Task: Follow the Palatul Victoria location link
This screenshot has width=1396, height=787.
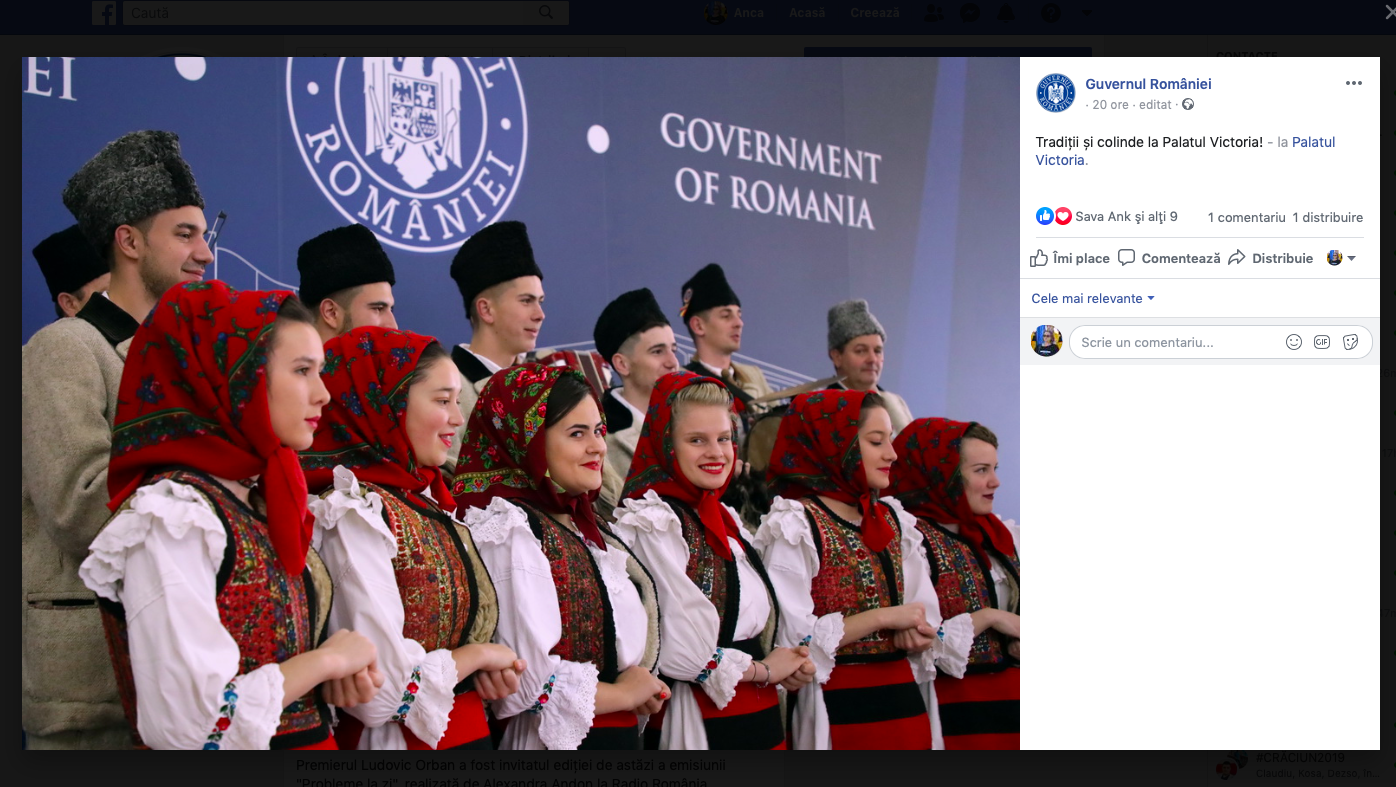Action: (x=1313, y=142)
